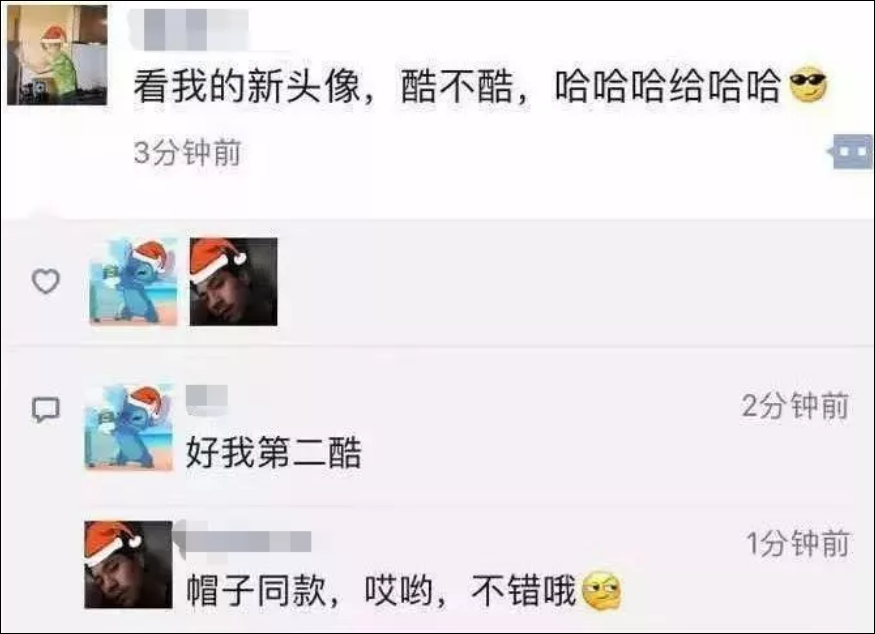Open the two-dot comment menu button
The width and height of the screenshot is (875, 634).
pos(852,151)
